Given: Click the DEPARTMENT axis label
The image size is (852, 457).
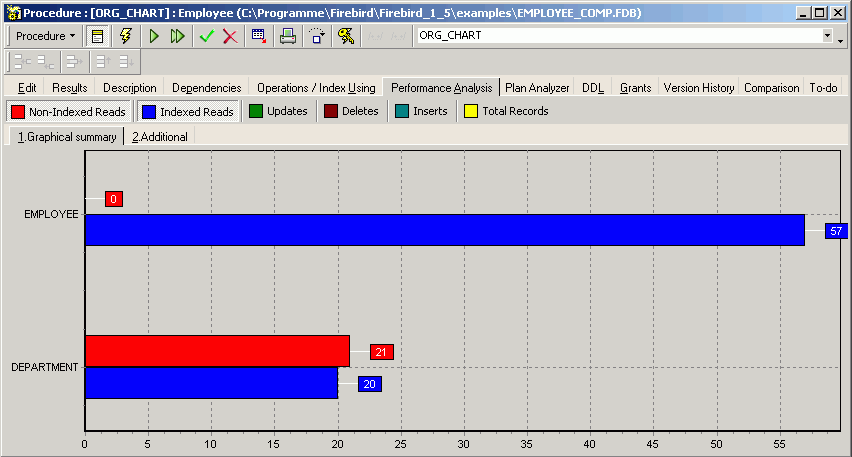Looking at the screenshot, I should click(x=45, y=367).
